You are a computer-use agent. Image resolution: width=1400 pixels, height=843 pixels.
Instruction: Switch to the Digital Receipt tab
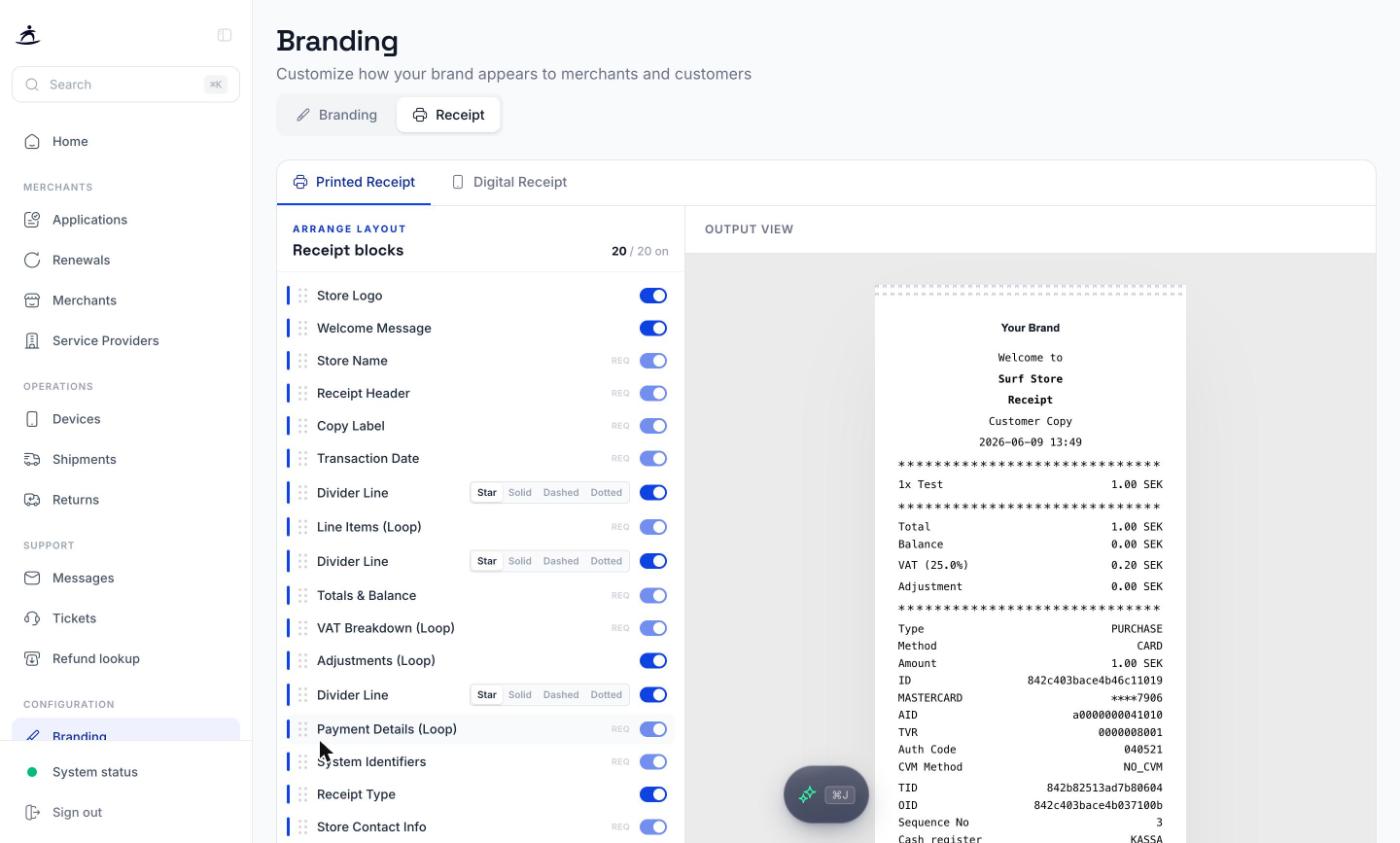pyautogui.click(x=509, y=182)
